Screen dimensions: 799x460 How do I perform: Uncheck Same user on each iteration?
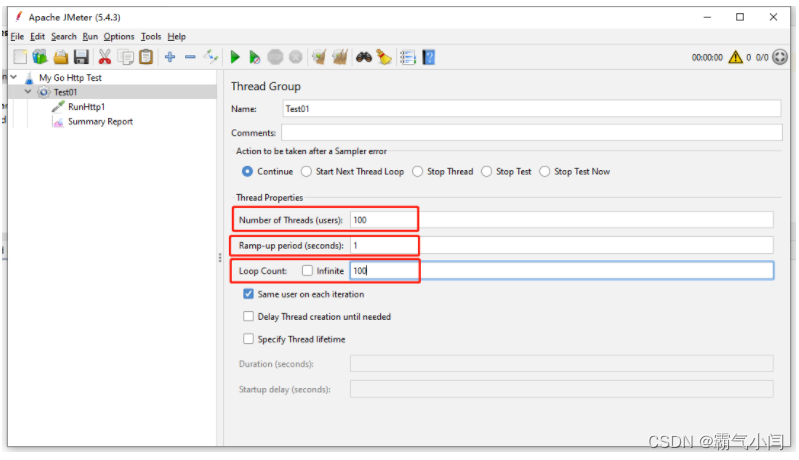[x=248, y=294]
